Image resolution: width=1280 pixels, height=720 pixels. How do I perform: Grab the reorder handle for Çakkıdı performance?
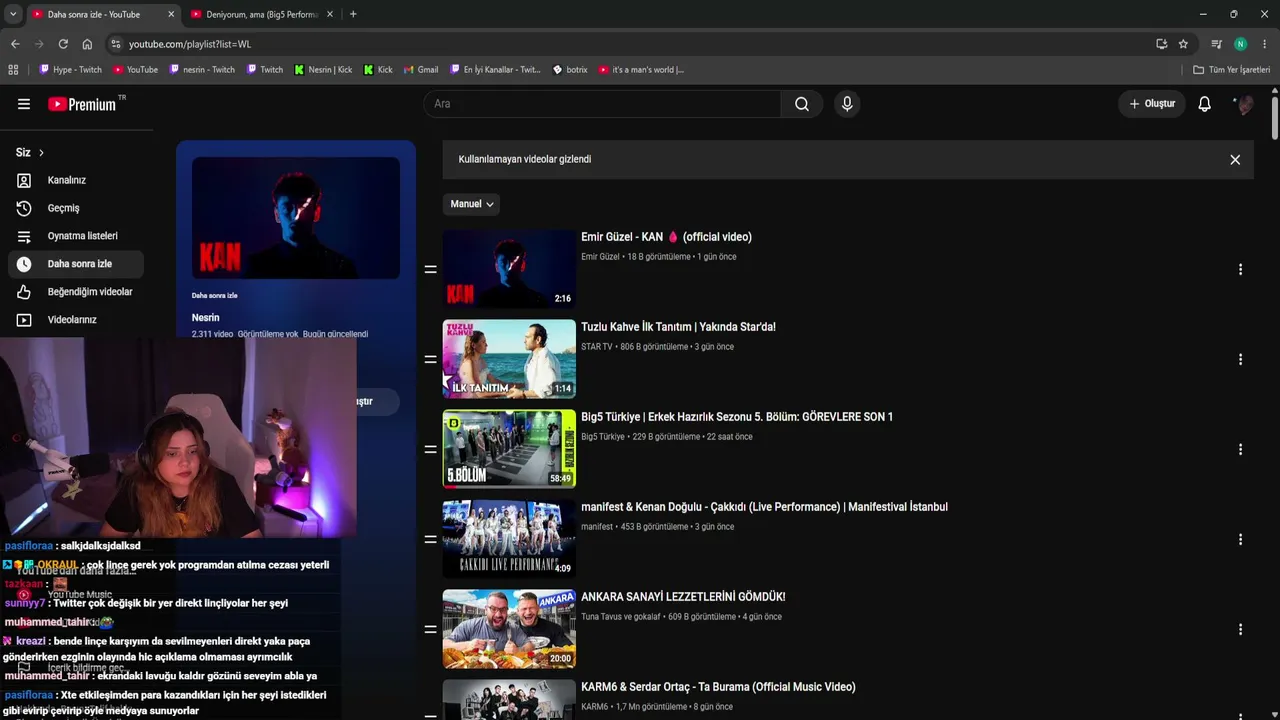(x=431, y=539)
